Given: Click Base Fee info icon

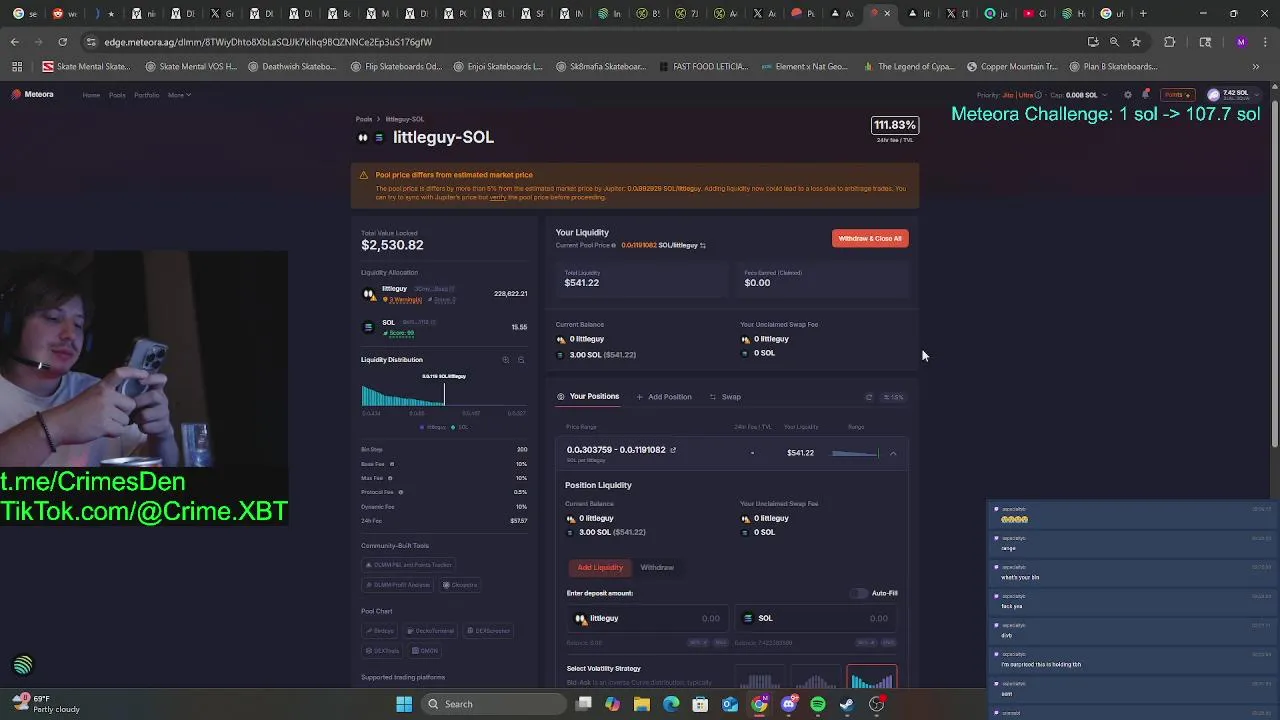Looking at the screenshot, I should 391,464.
